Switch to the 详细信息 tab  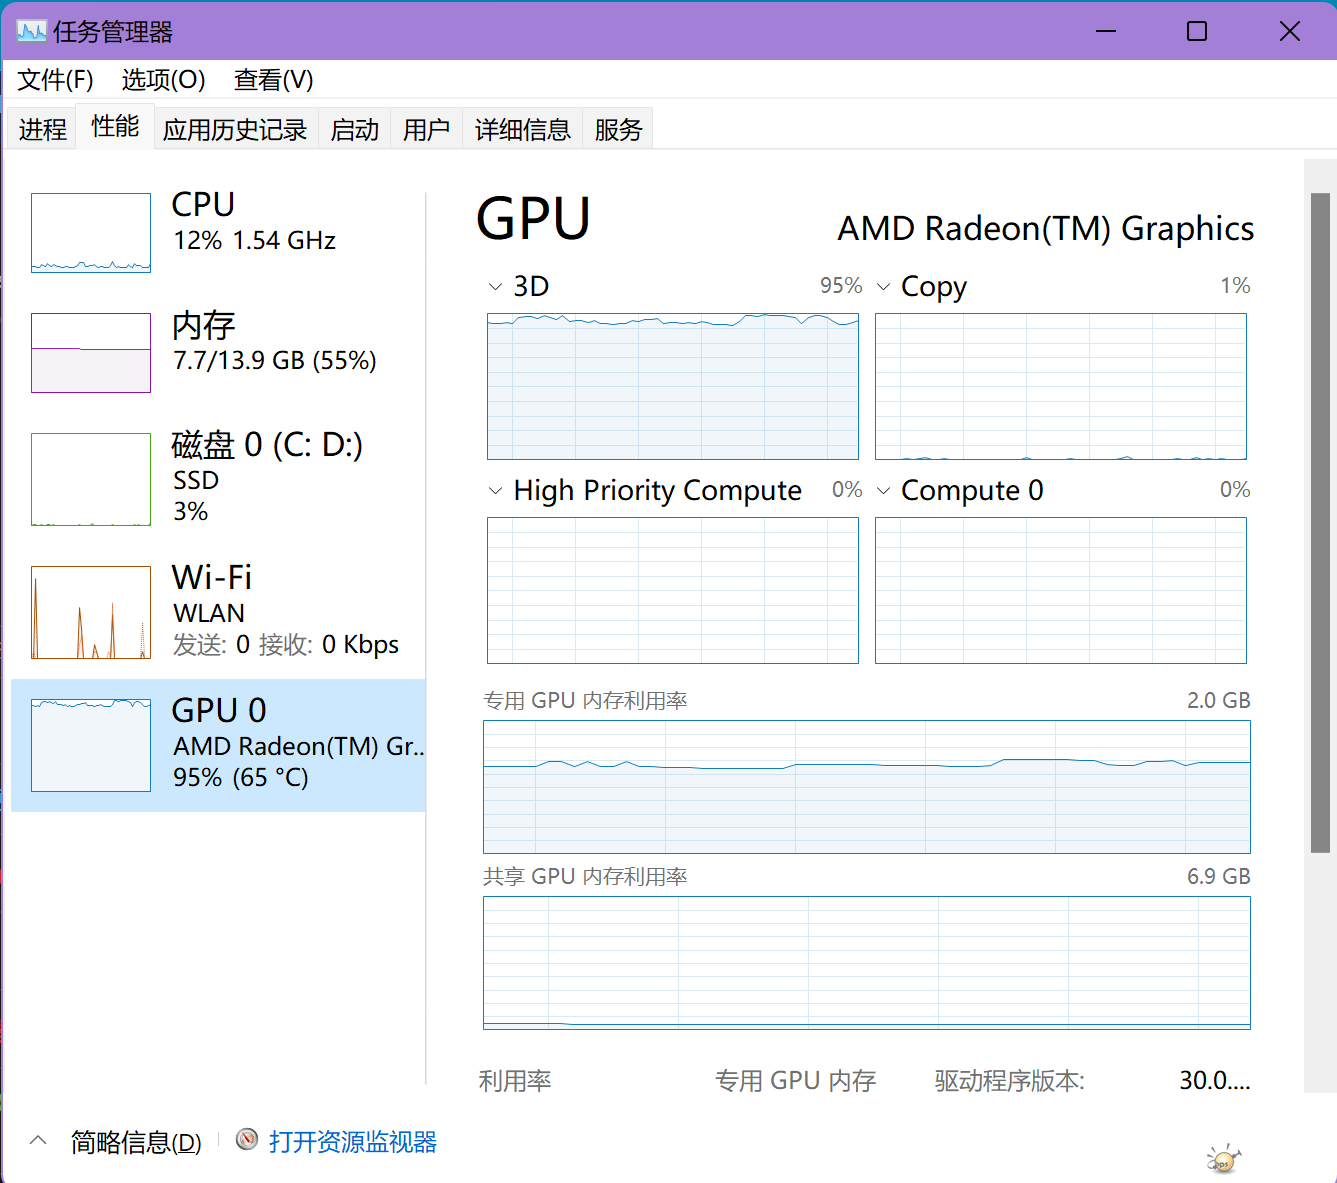pyautogui.click(x=522, y=129)
